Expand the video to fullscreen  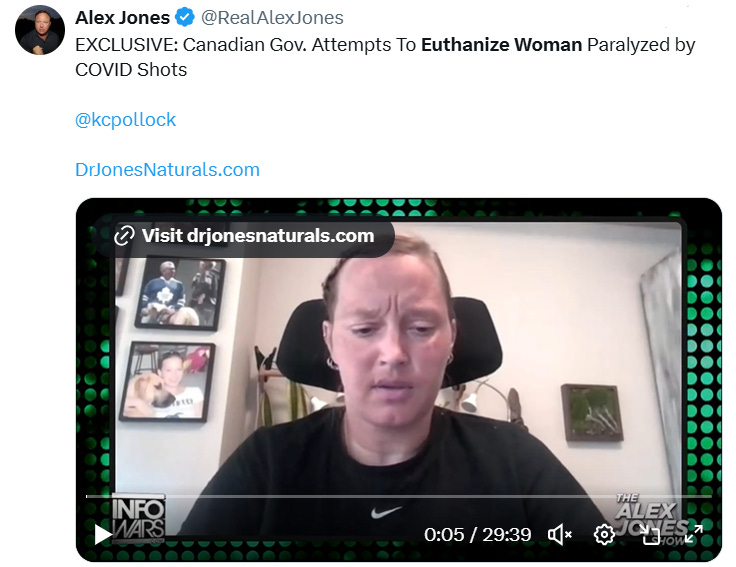point(693,534)
